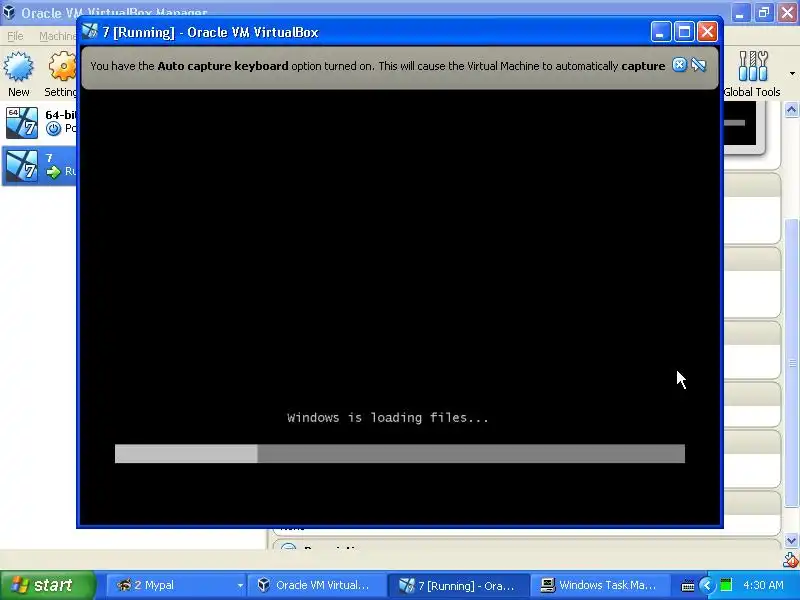Click the 4:30 AM clock
The height and width of the screenshot is (600, 800).
point(764,585)
